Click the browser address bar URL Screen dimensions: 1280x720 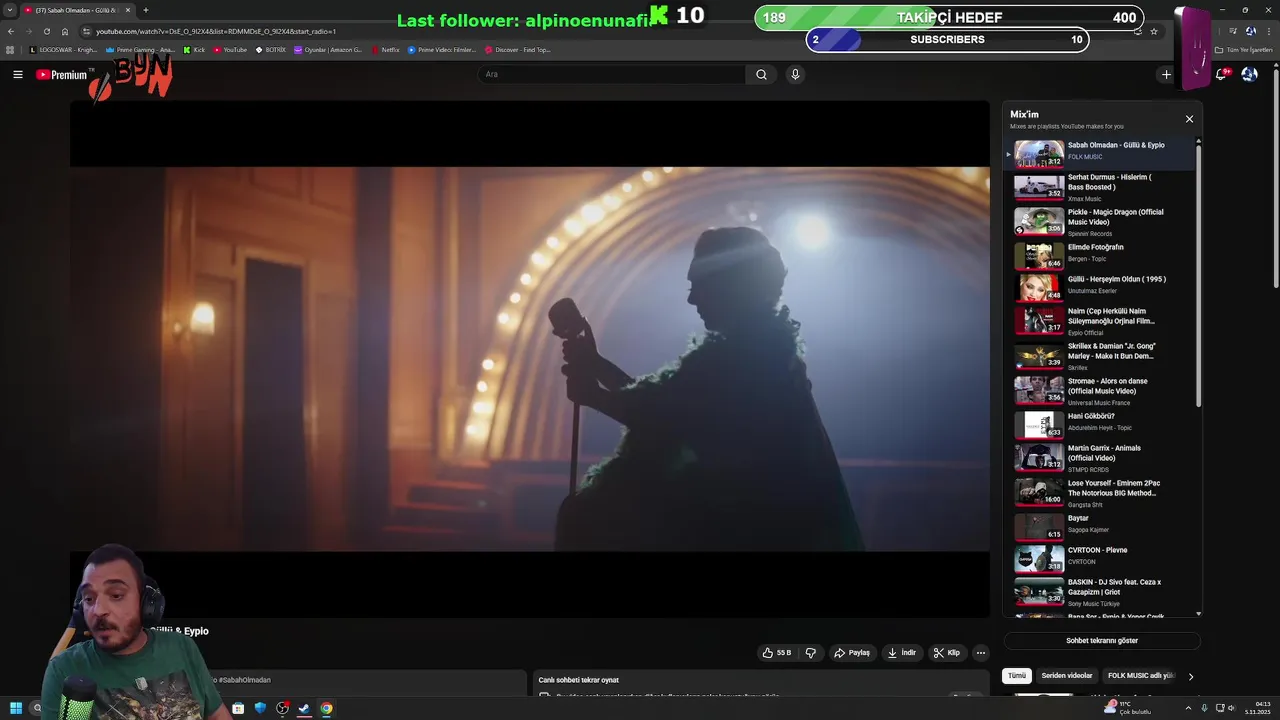click(x=216, y=31)
